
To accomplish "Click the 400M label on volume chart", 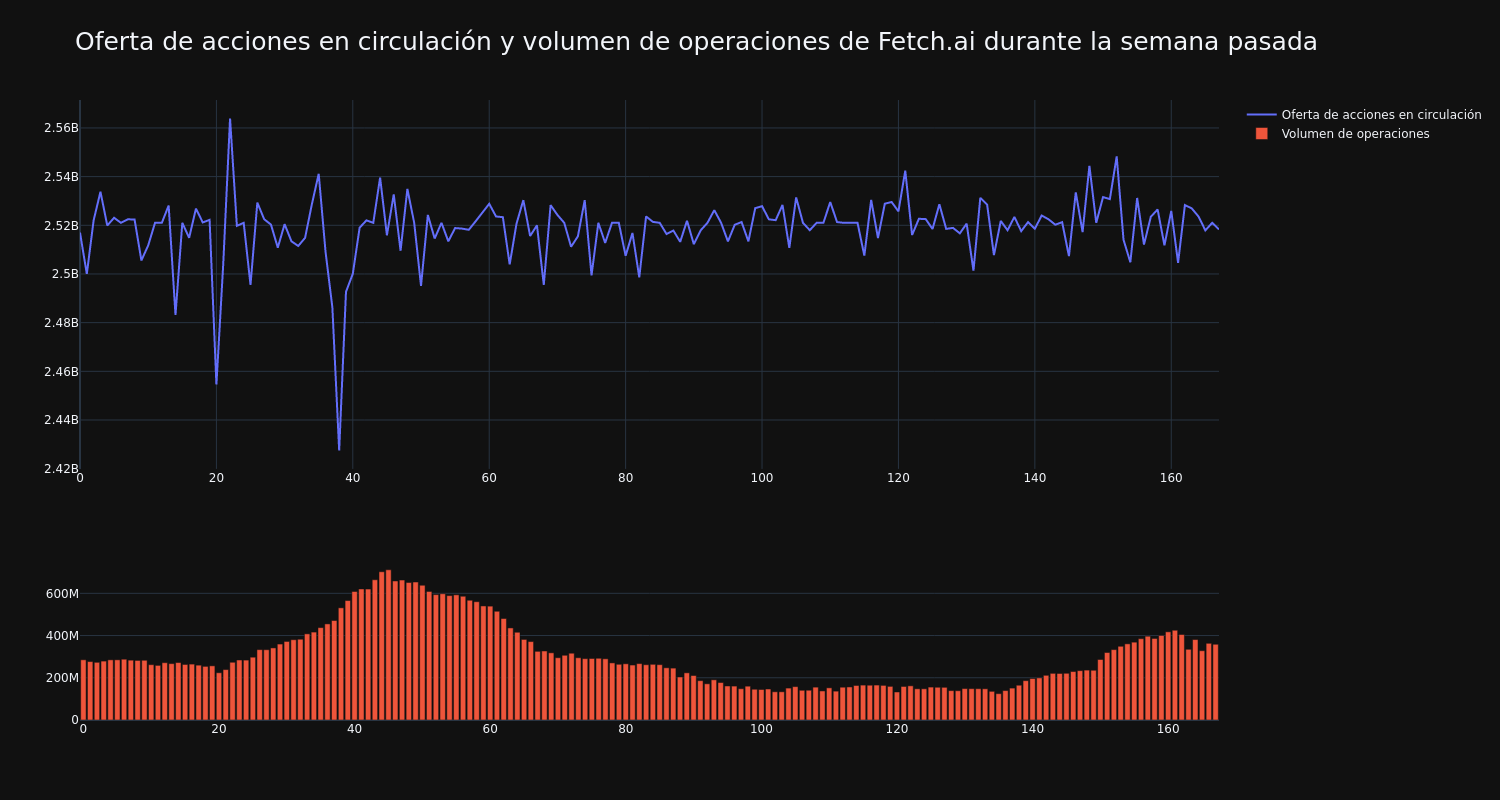I will point(62,635).
